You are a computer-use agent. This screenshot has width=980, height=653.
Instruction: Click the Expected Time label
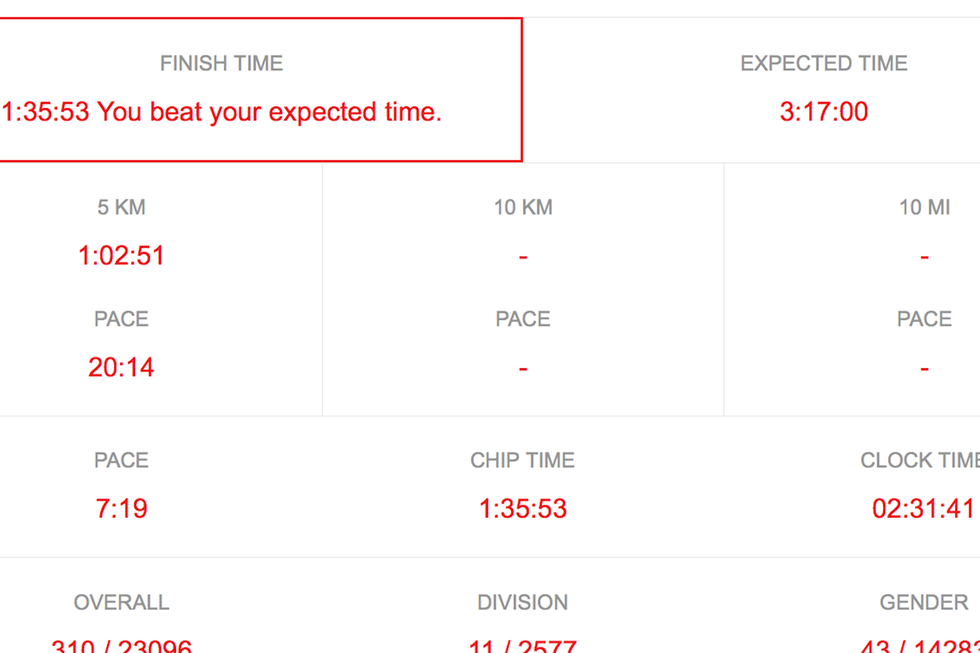pos(824,63)
